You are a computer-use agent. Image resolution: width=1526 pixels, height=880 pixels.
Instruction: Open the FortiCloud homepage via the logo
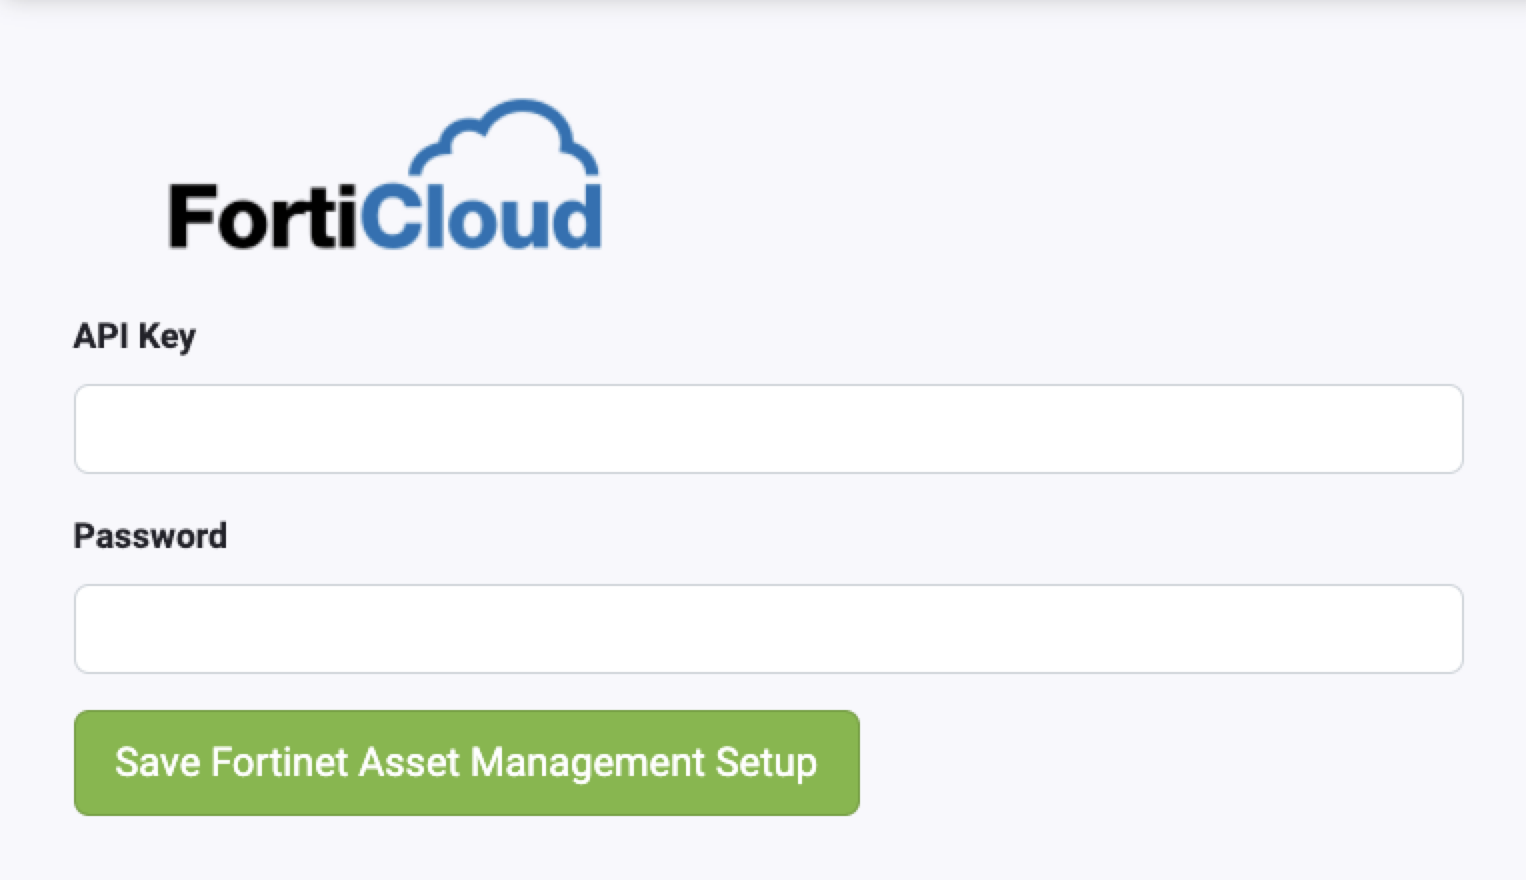385,175
